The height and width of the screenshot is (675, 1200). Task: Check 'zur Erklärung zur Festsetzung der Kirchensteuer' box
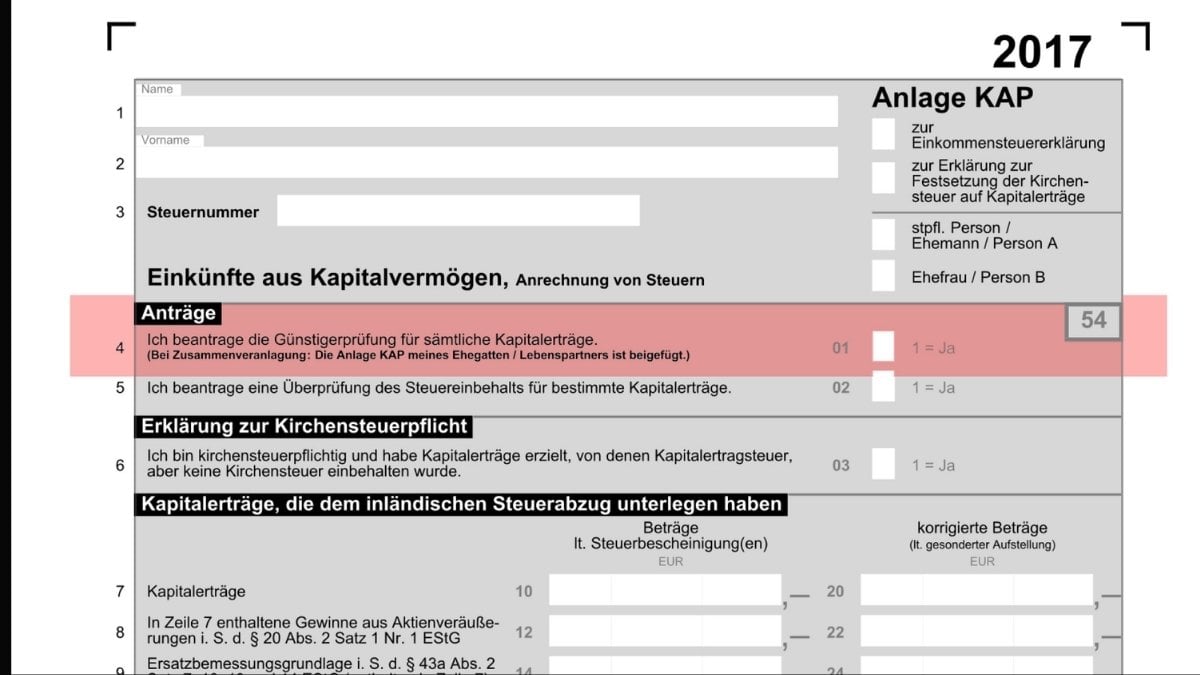[x=883, y=178]
